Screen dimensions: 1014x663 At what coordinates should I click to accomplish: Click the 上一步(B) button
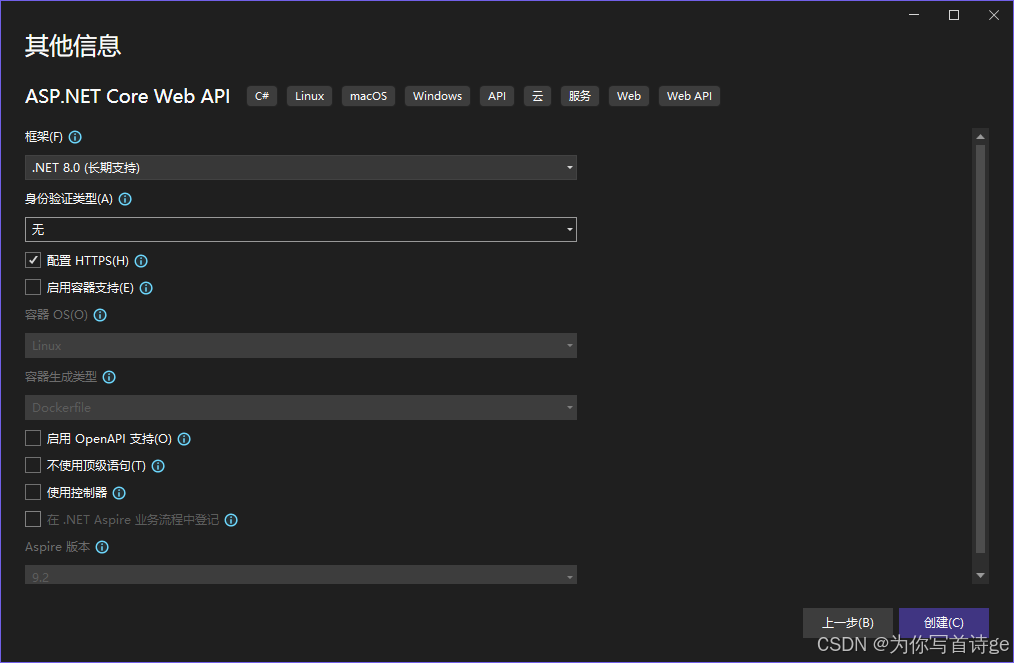(848, 622)
